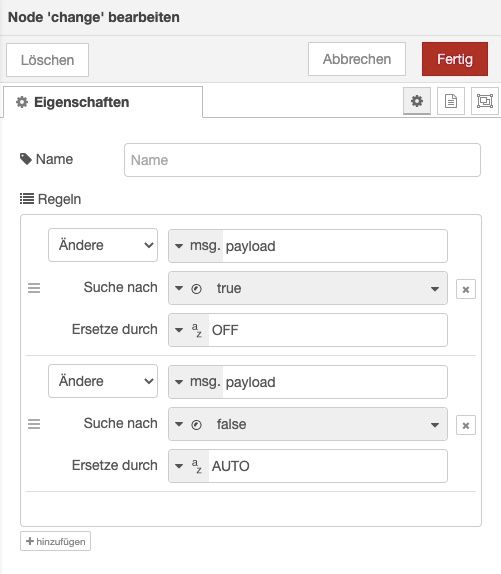This screenshot has width=501, height=574.
Task: Click the Abbrechen button
Action: (x=357, y=59)
